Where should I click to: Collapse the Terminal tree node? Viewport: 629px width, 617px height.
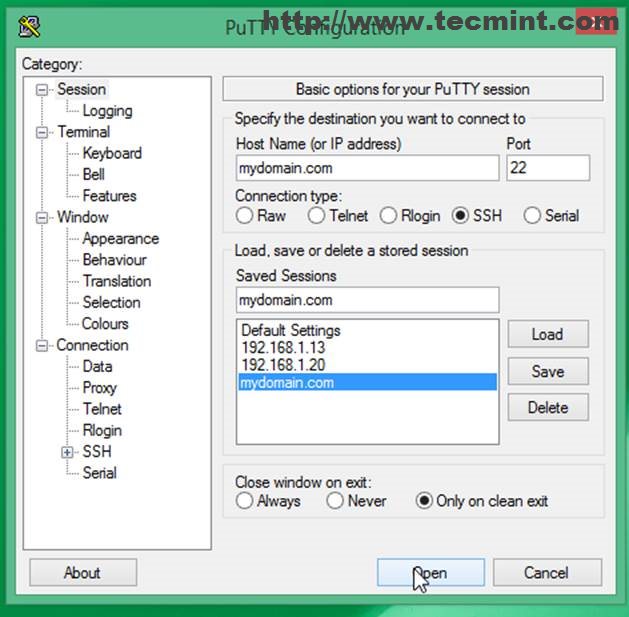[42, 132]
